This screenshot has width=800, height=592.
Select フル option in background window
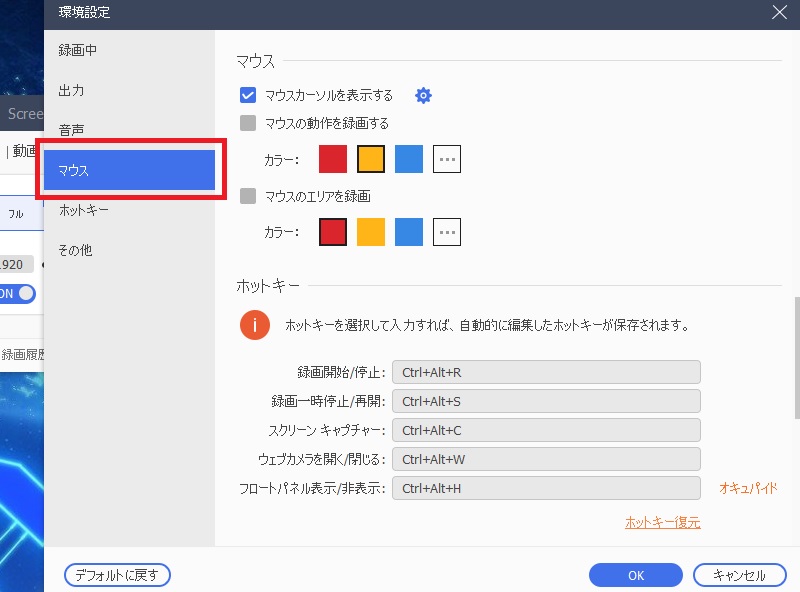pyautogui.click(x=16, y=213)
